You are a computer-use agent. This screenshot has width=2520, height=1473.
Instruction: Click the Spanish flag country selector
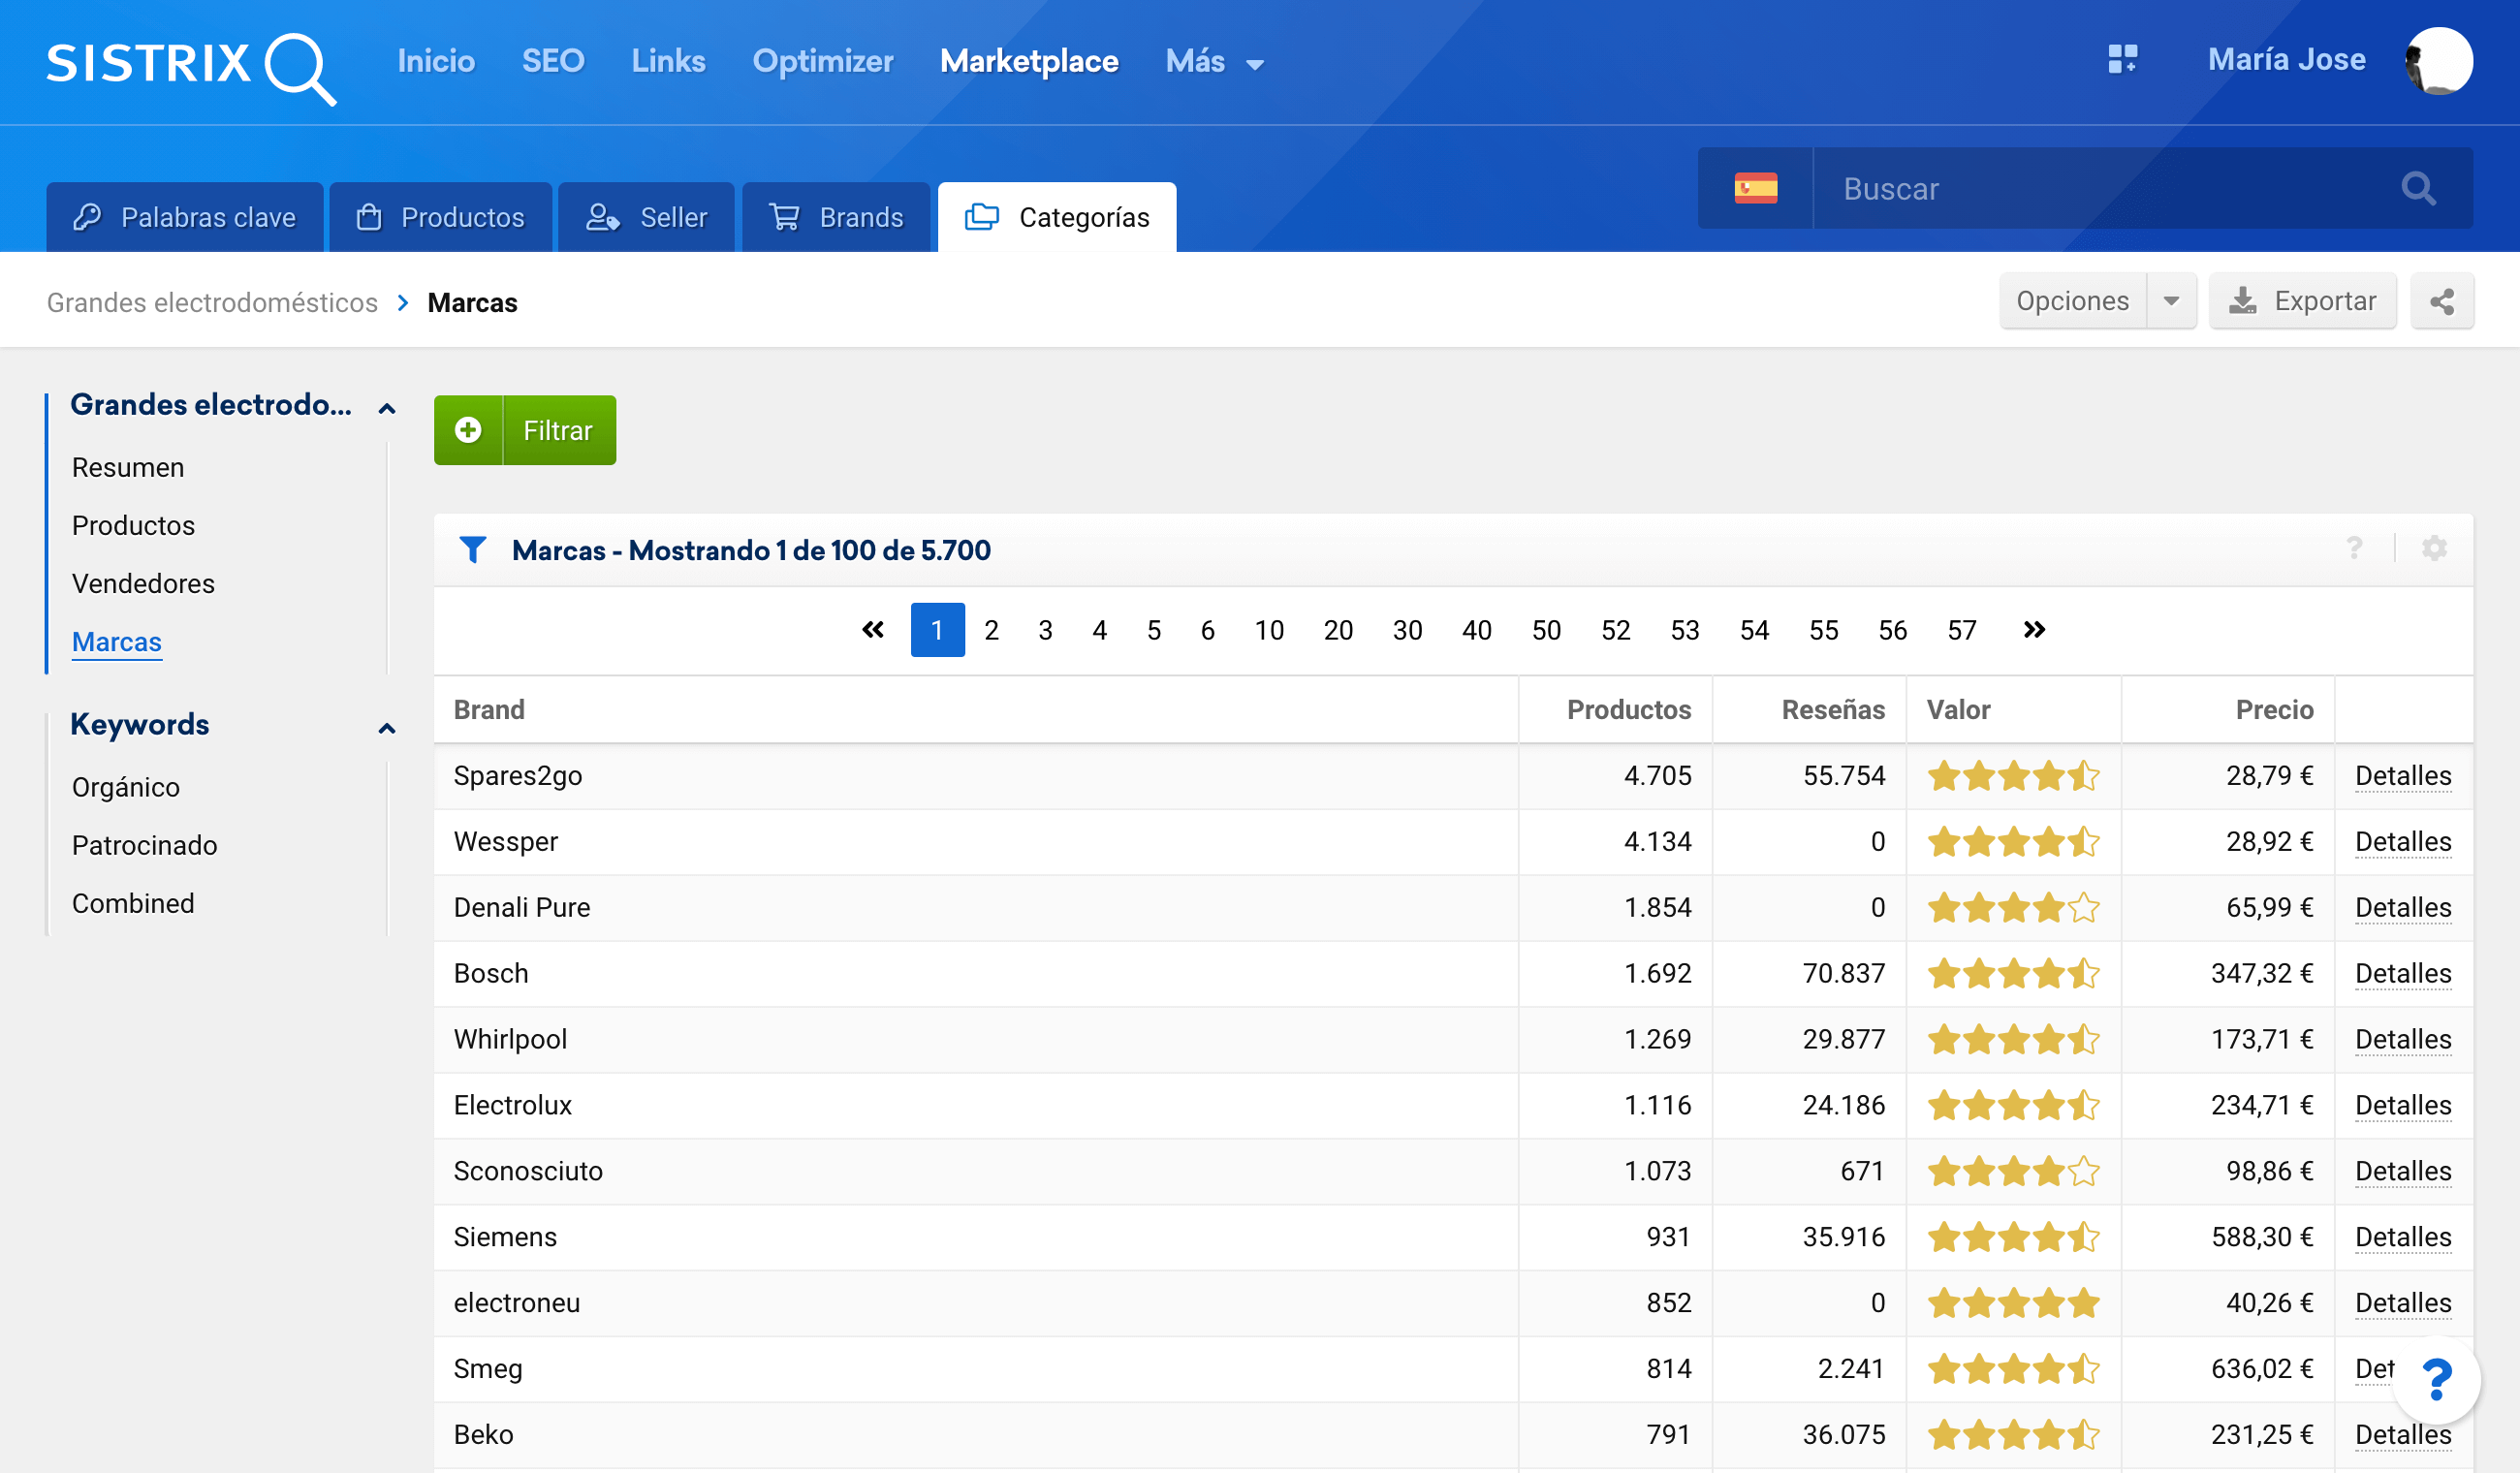(x=1755, y=189)
